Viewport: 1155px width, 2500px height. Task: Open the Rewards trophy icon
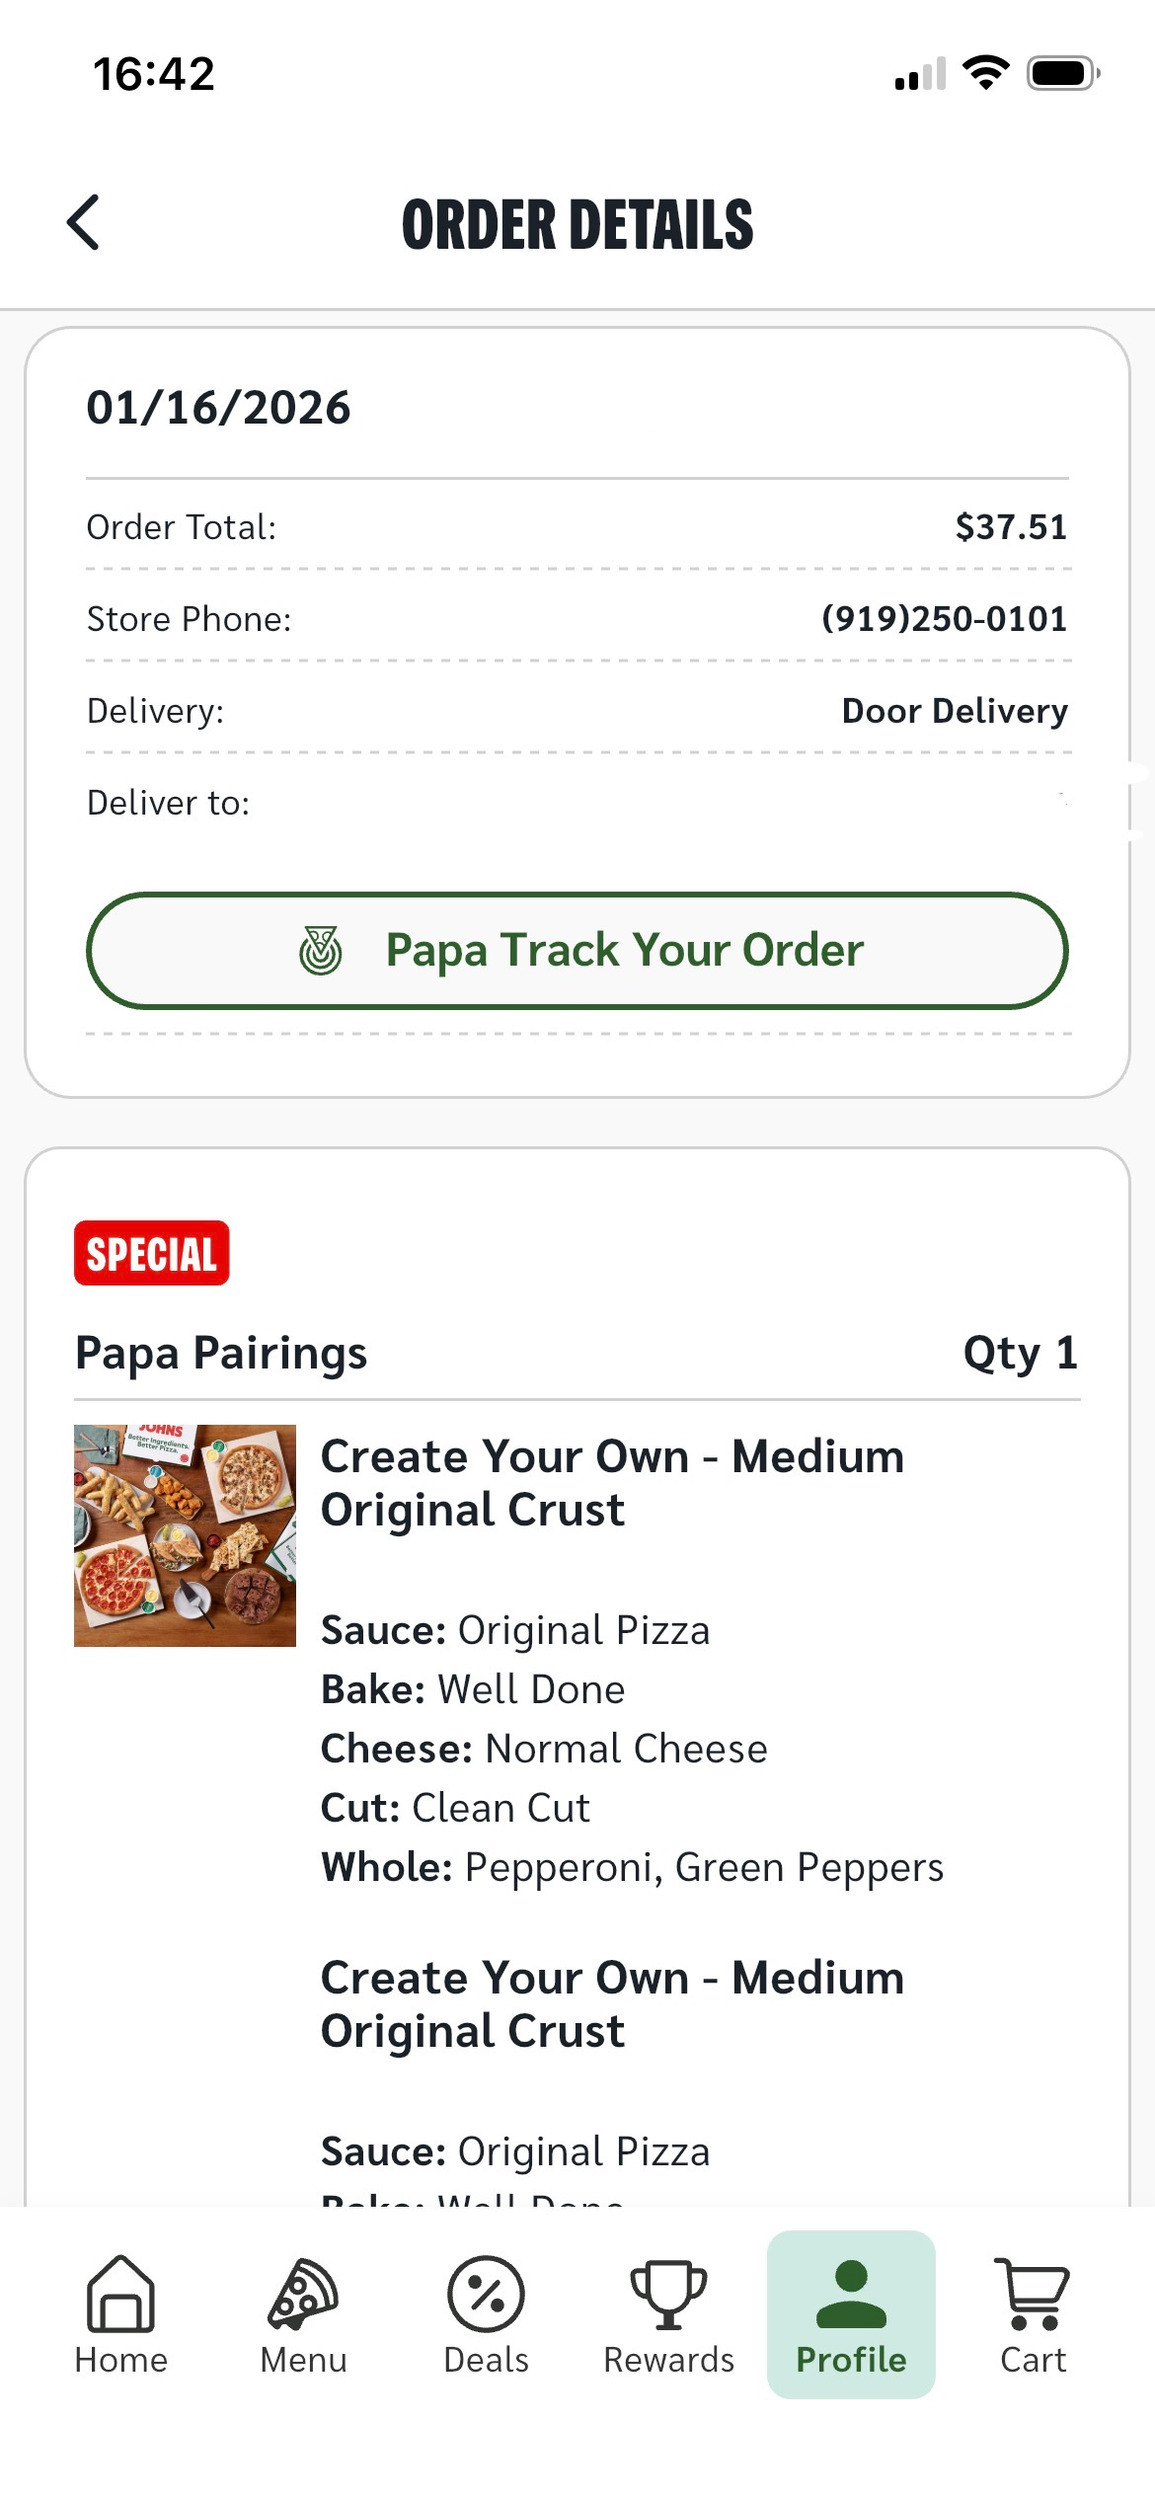(668, 2293)
